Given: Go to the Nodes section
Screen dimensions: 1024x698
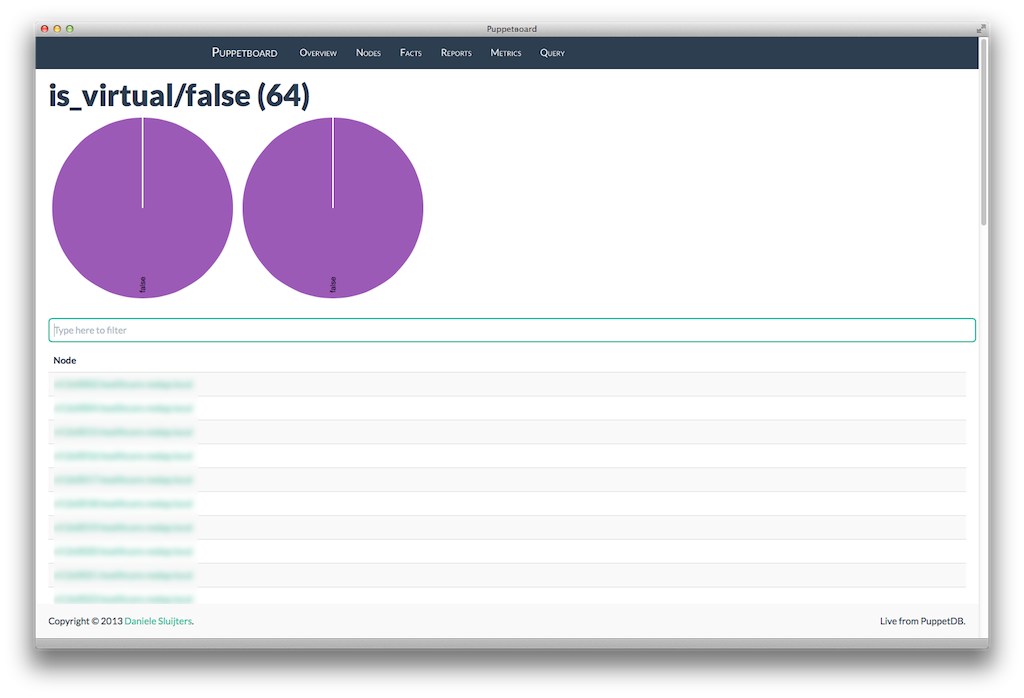Looking at the screenshot, I should click(368, 53).
